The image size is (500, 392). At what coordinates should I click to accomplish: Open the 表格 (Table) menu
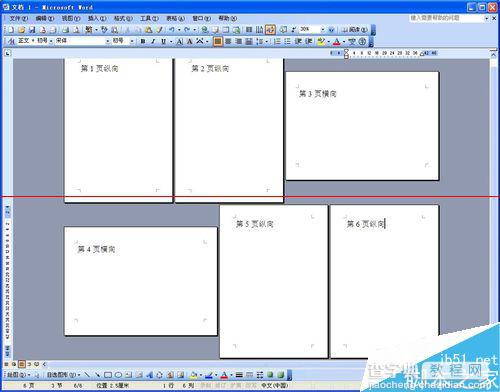(175, 18)
